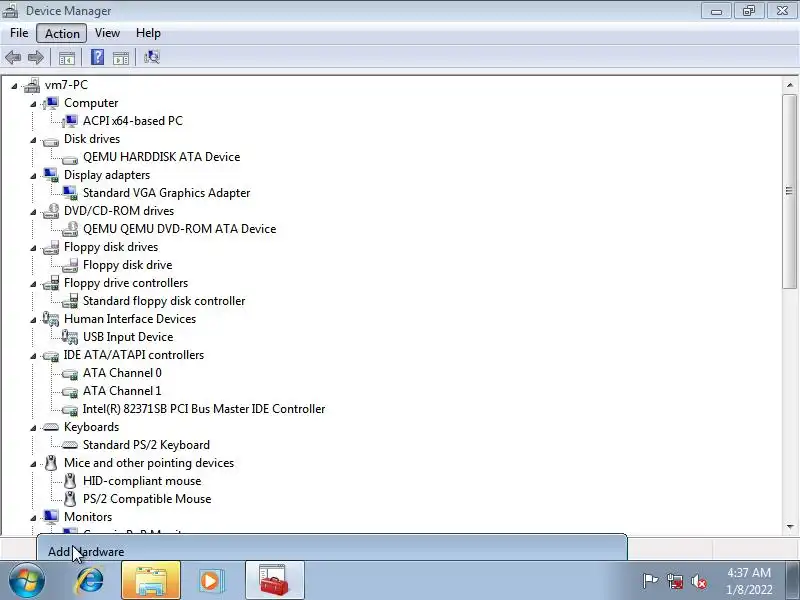Click the Forward arrow toolbar icon
This screenshot has width=800, height=600.
pyautogui.click(x=35, y=57)
